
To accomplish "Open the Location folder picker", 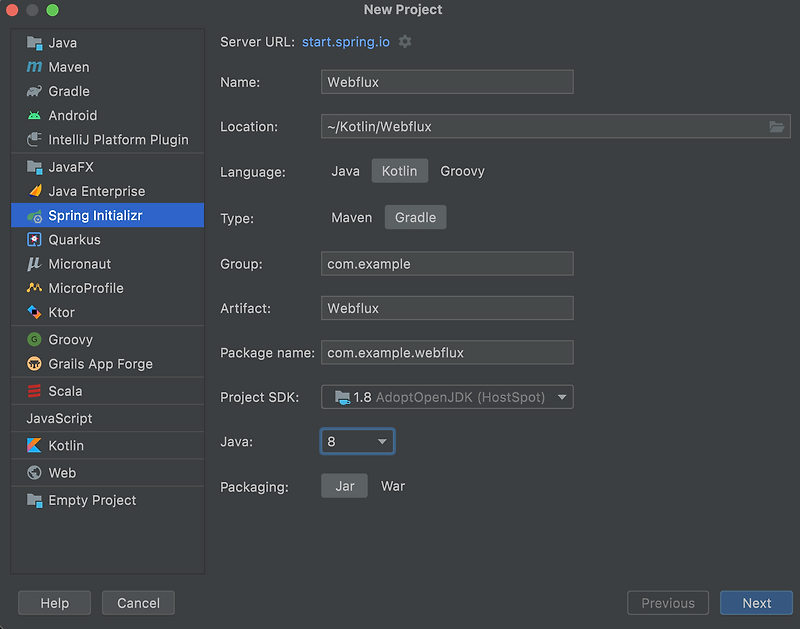I will (x=776, y=126).
